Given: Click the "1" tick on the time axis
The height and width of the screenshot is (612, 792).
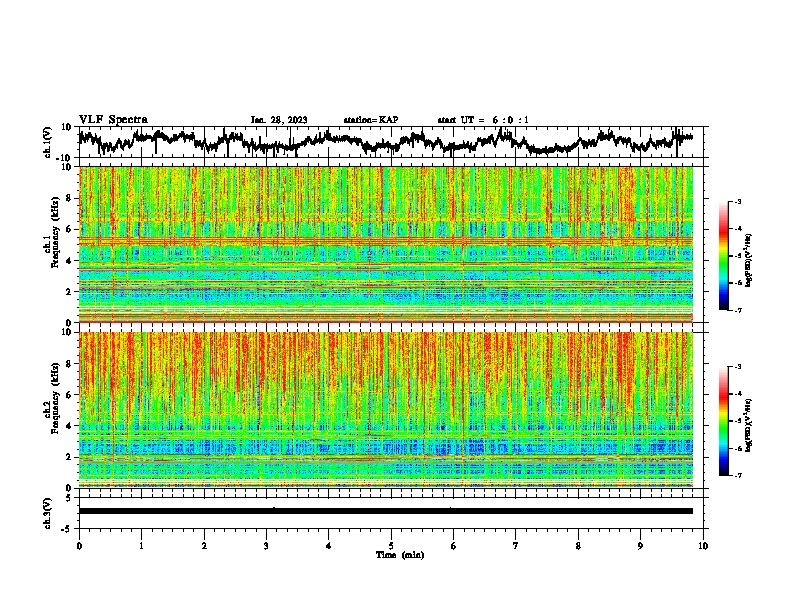Looking at the screenshot, I should click(141, 546).
